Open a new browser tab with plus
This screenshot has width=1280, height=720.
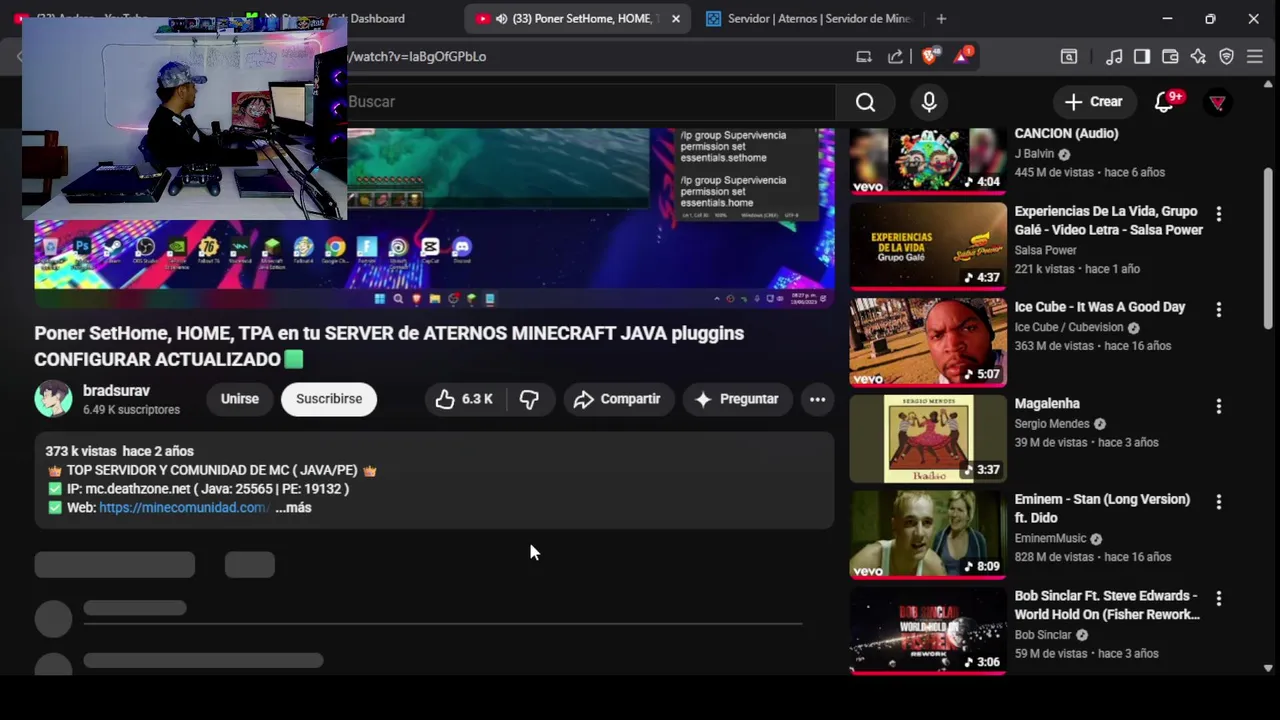tap(941, 18)
